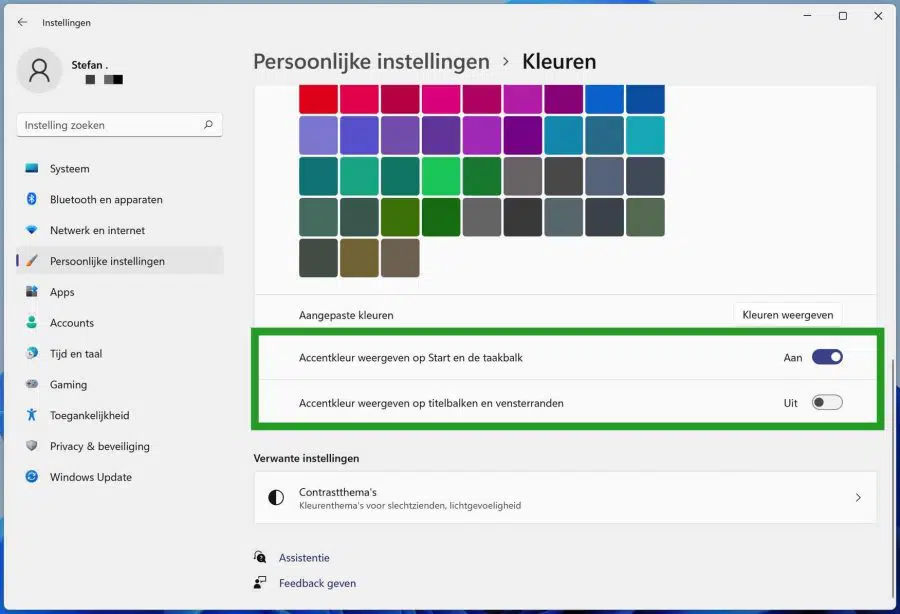Open the Gaming settings
Viewport: 900px width, 614px height.
(x=119, y=384)
